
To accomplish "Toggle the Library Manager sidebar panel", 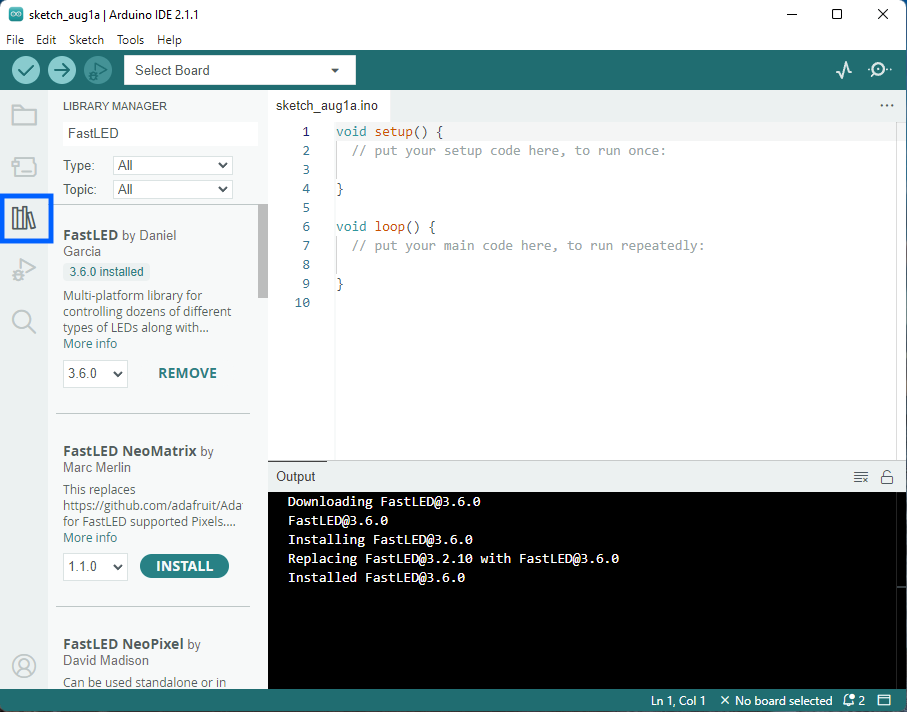I will (x=25, y=218).
